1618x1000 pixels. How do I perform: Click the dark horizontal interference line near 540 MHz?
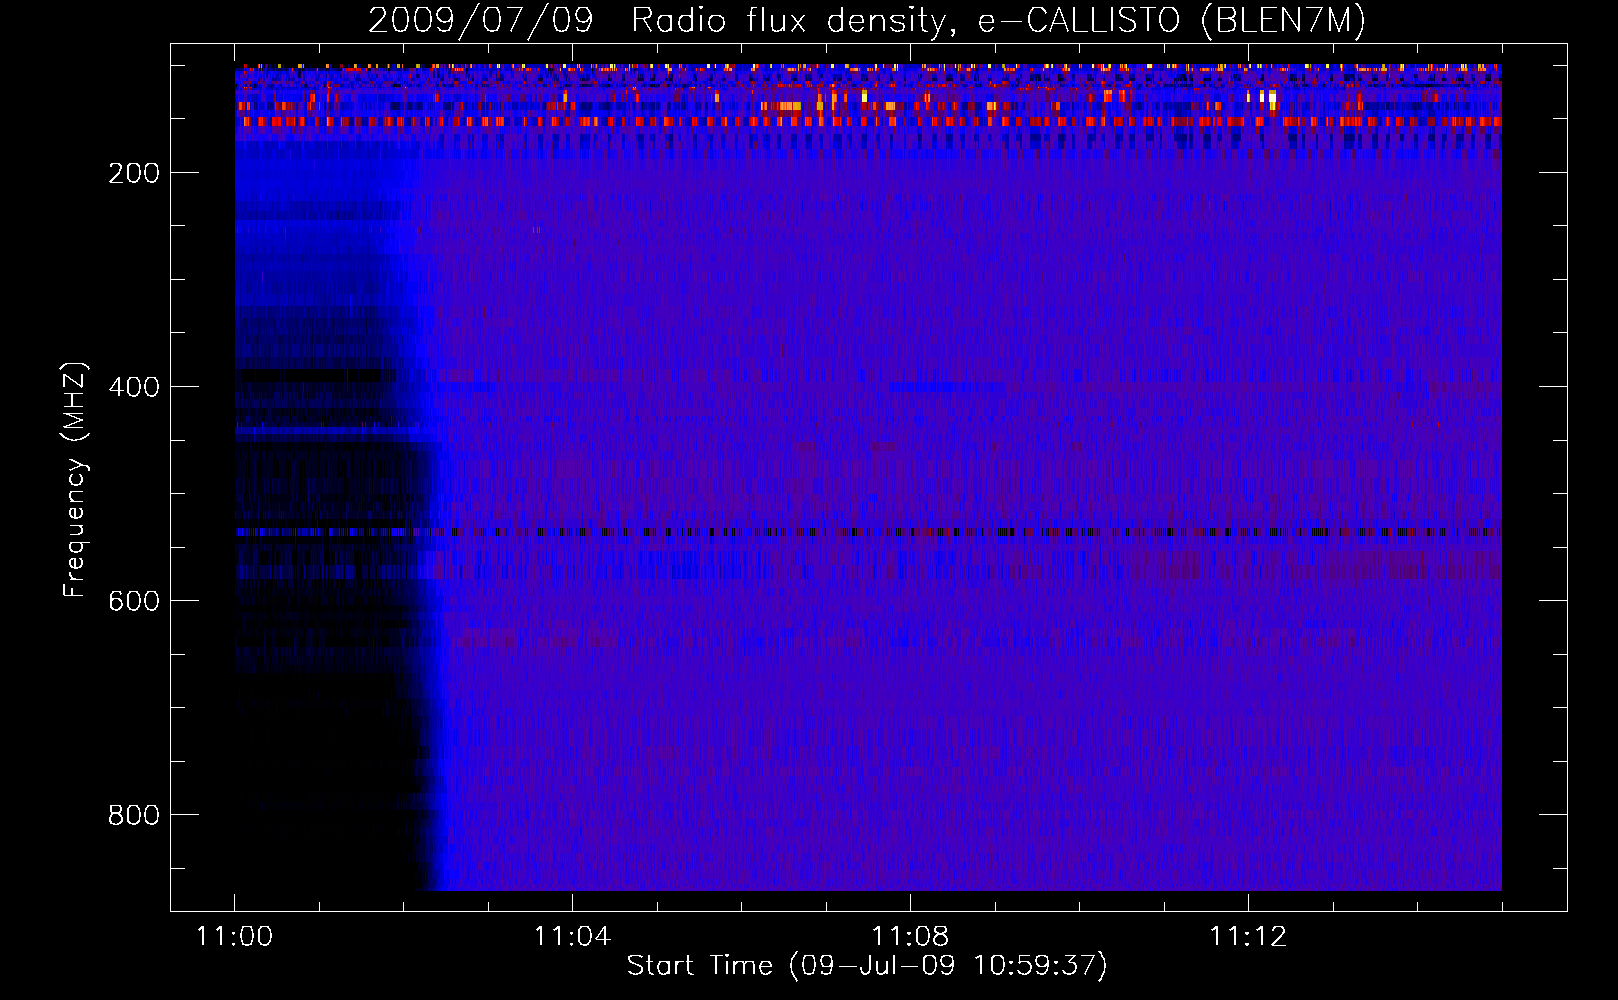(868, 532)
